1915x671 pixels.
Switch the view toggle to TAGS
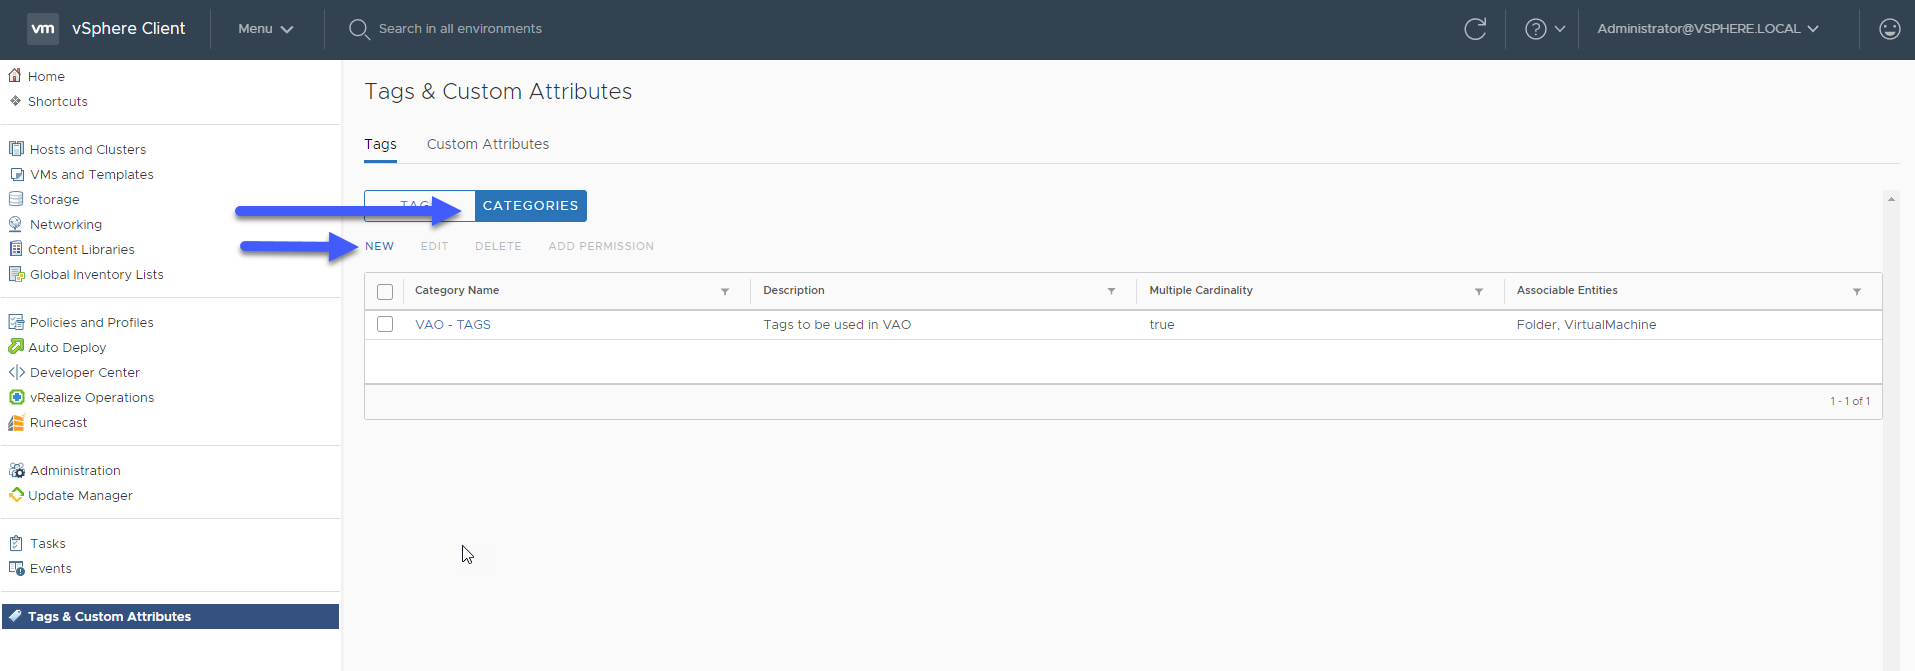coord(420,206)
